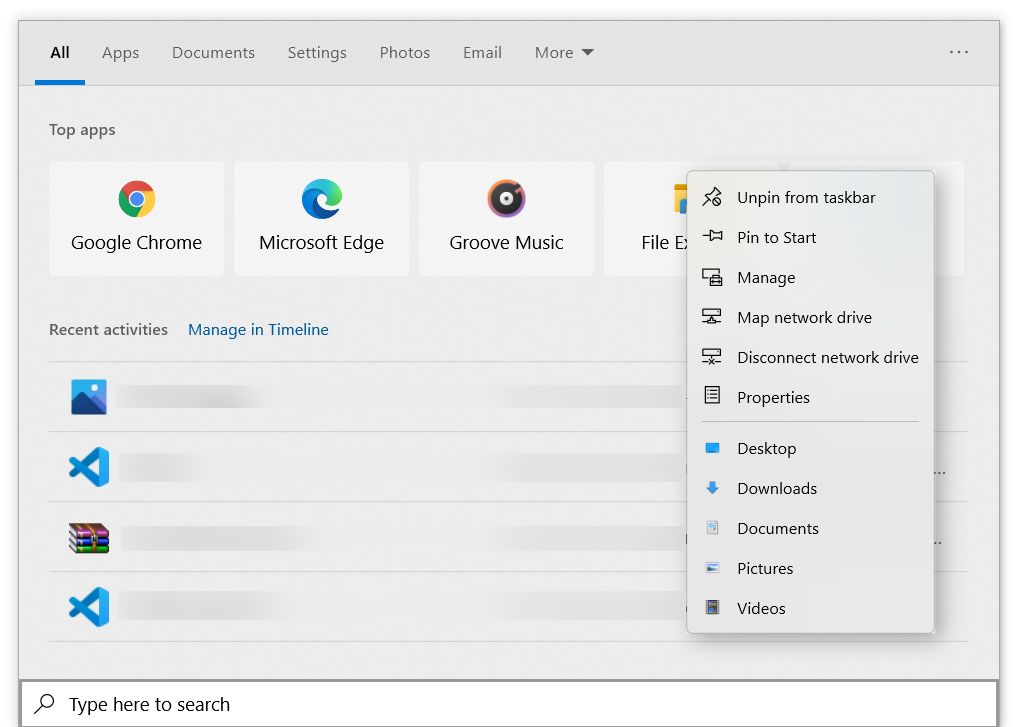1026x727 pixels.
Task: Click the Type here to search box
Action: [x=509, y=704]
